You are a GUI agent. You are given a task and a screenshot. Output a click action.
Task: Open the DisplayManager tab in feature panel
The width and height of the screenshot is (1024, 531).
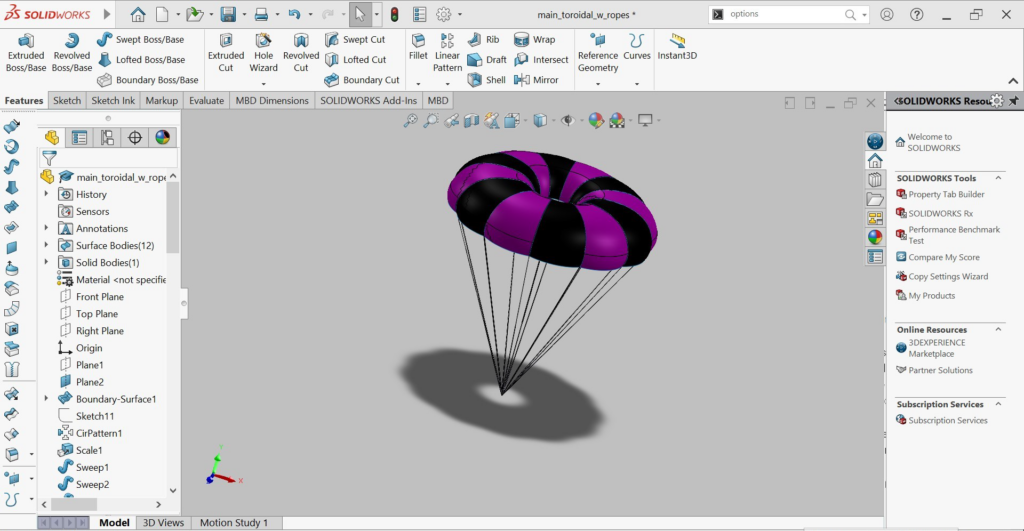point(162,138)
